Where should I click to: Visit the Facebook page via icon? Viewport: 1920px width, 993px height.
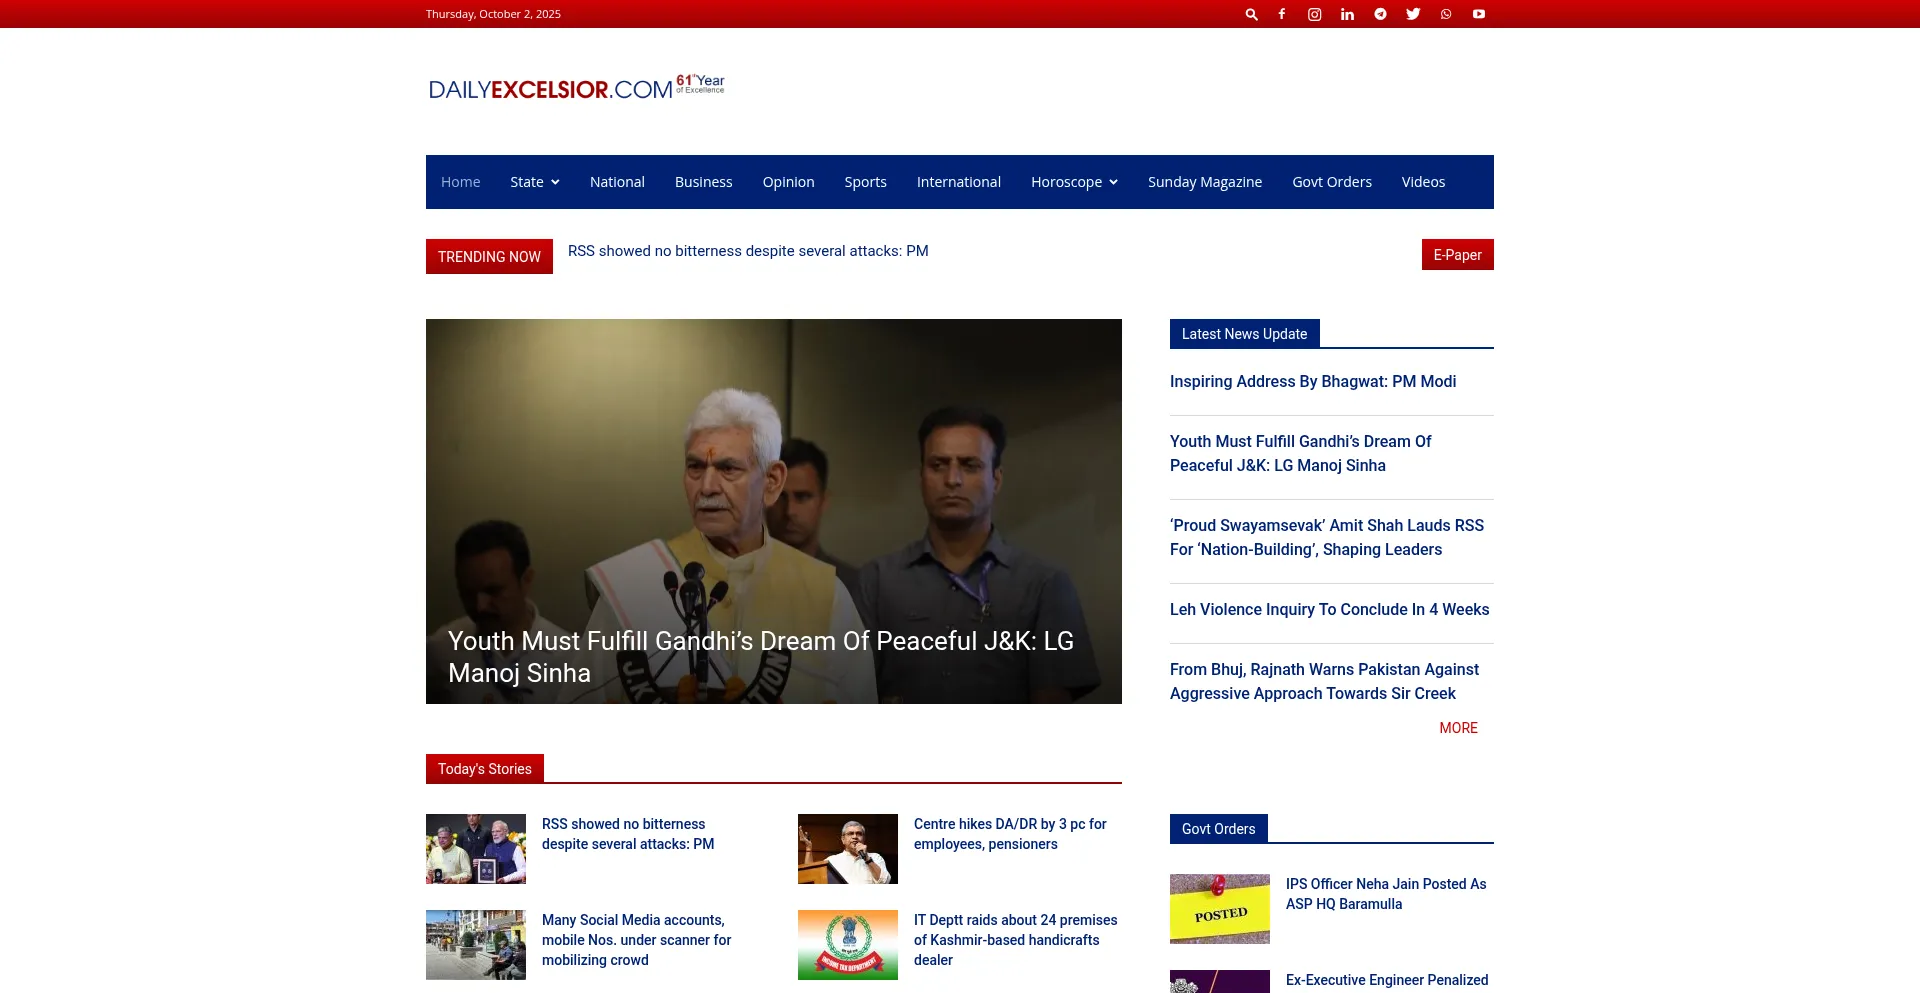click(x=1281, y=14)
